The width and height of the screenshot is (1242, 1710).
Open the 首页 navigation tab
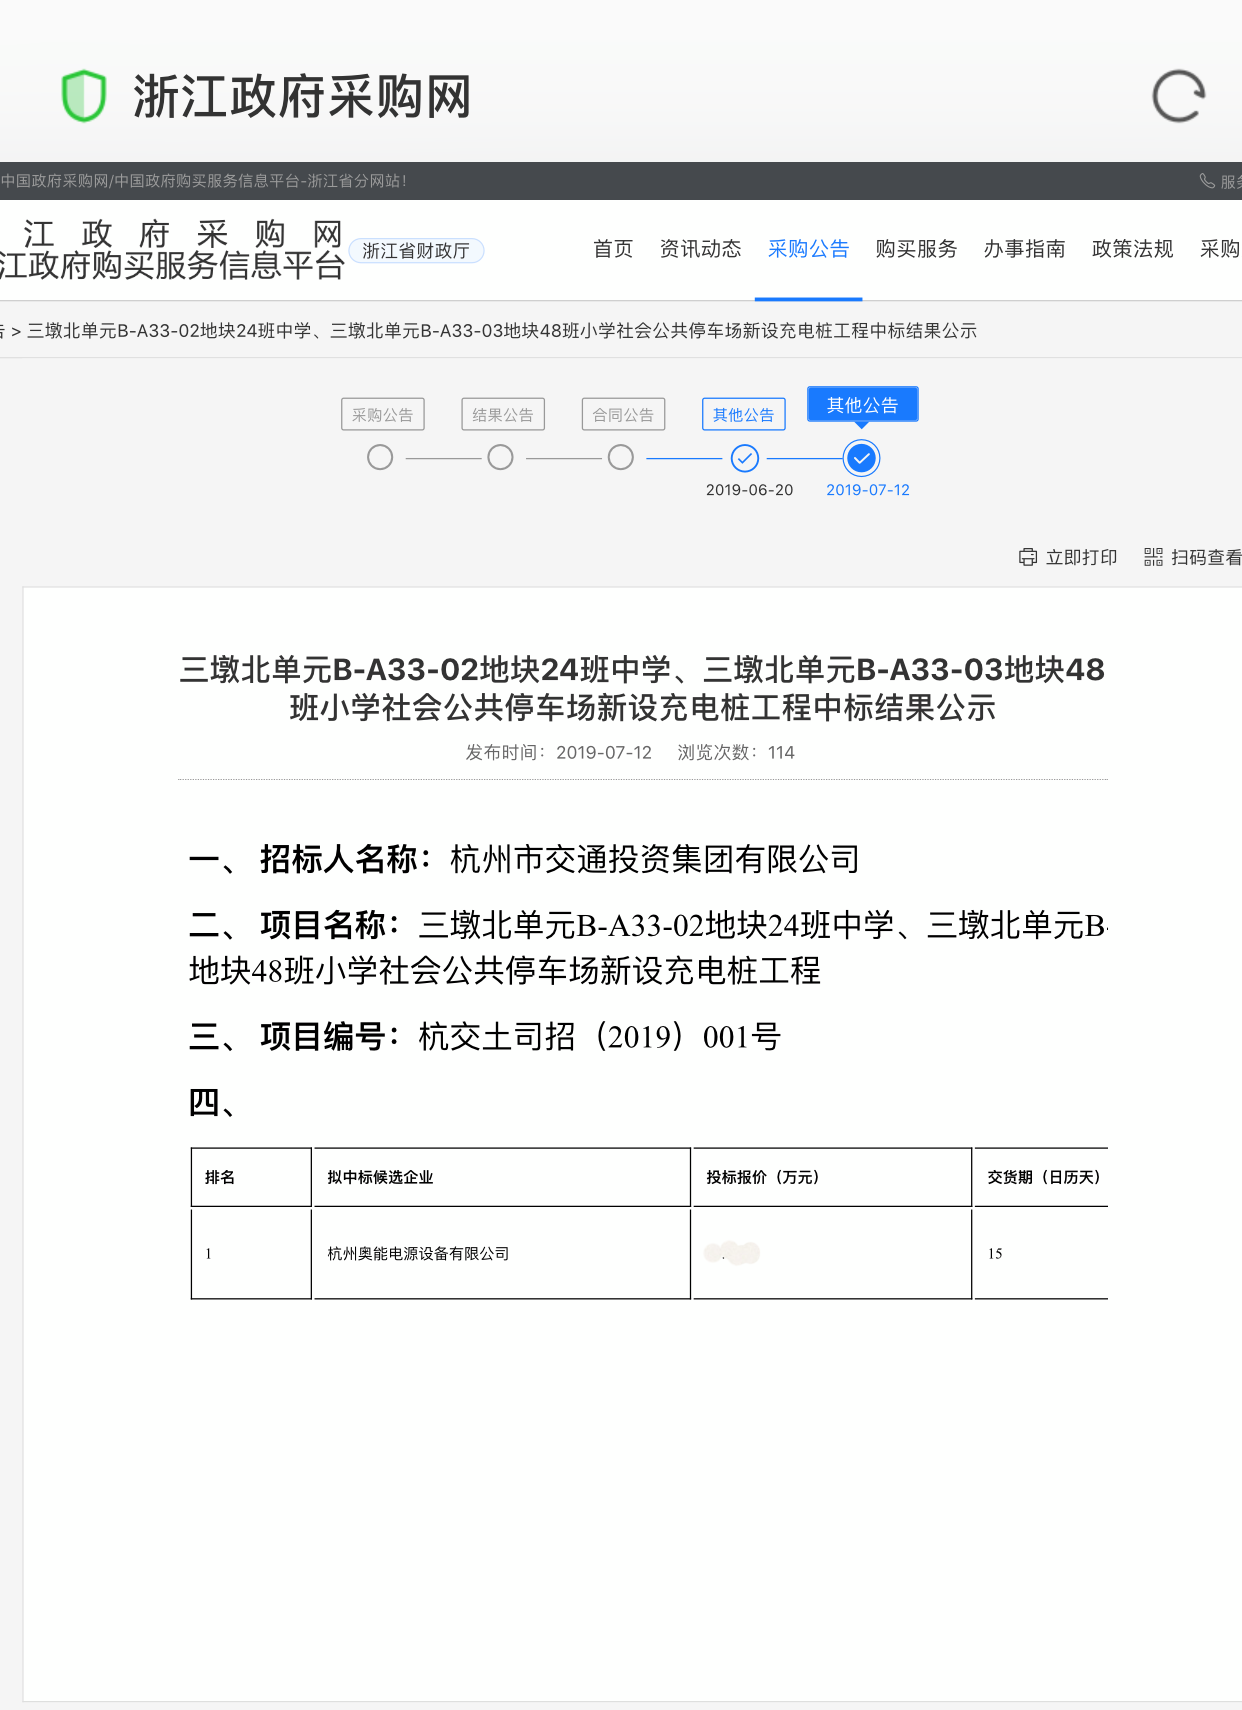pyautogui.click(x=613, y=249)
